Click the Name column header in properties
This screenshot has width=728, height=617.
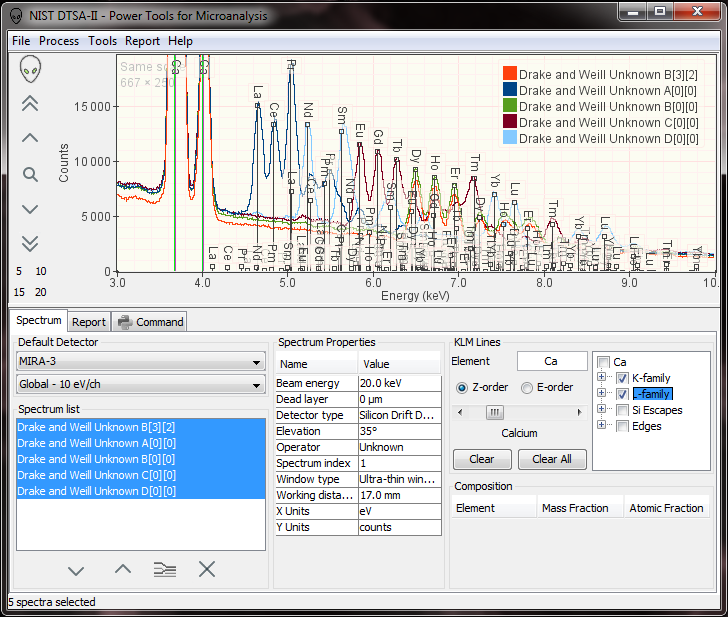(x=317, y=364)
